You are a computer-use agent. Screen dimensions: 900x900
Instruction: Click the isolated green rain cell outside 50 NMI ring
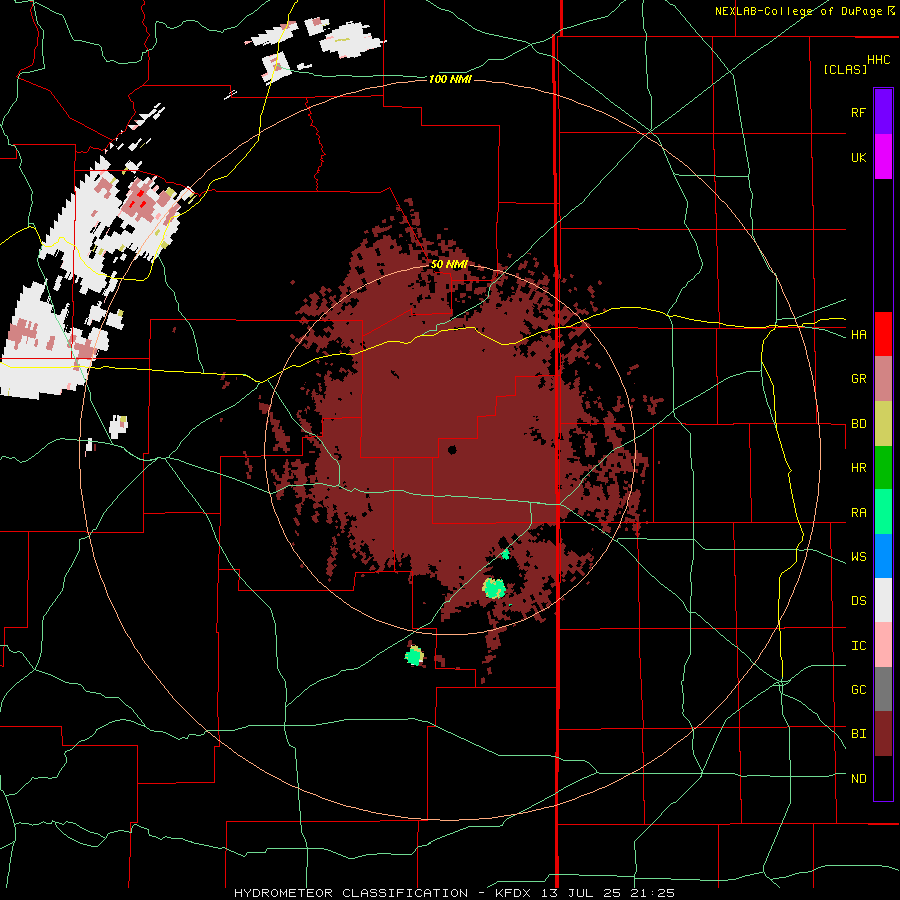[414, 655]
